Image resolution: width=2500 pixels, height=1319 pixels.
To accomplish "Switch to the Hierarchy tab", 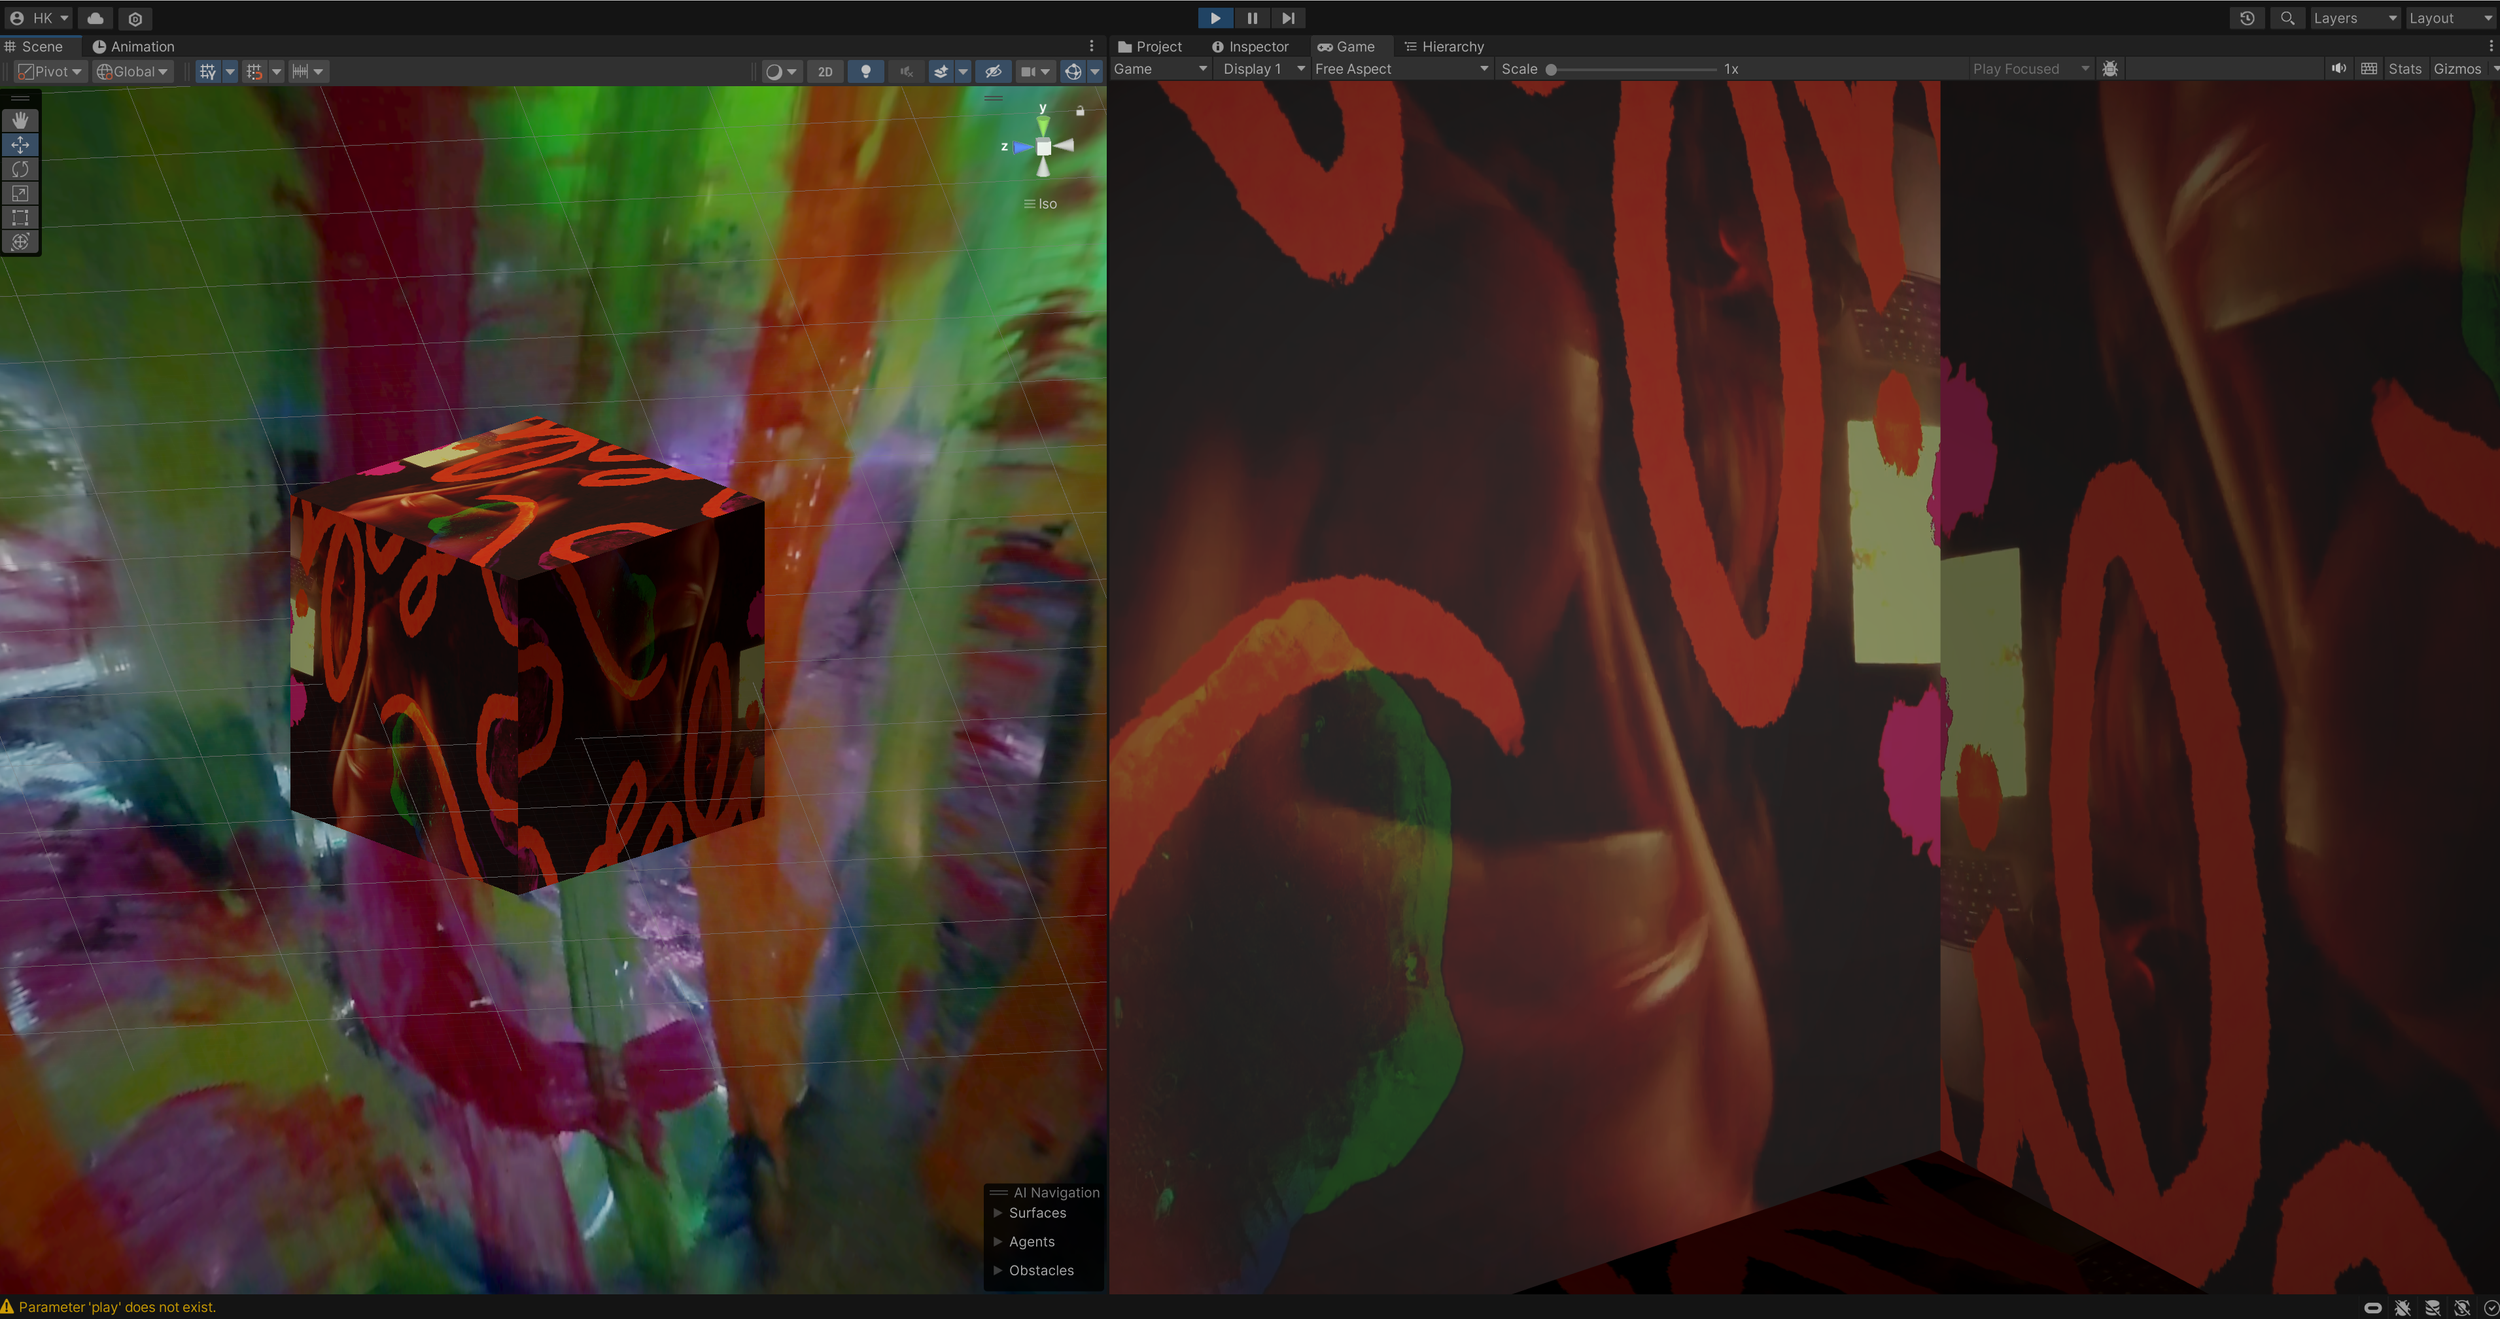I will 1444,47.
